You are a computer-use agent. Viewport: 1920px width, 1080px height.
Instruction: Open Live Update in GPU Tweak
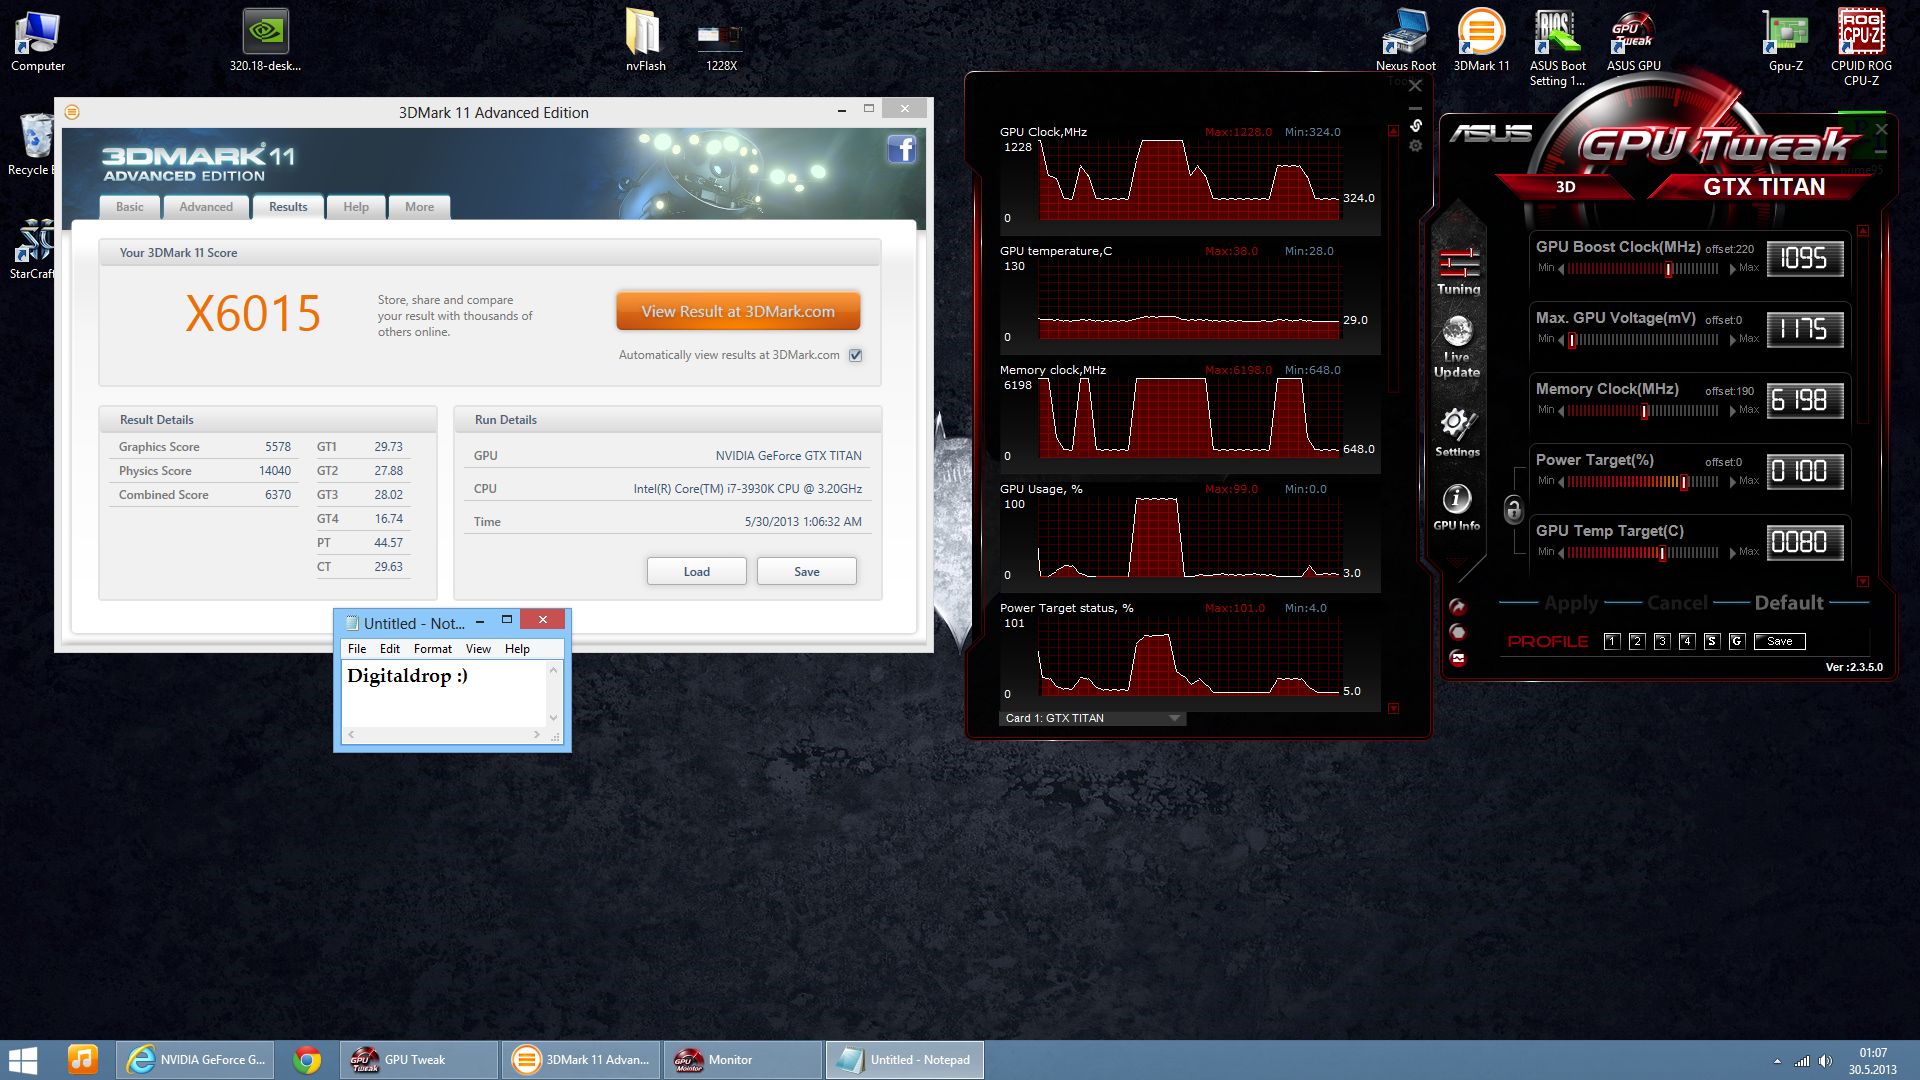[1457, 347]
